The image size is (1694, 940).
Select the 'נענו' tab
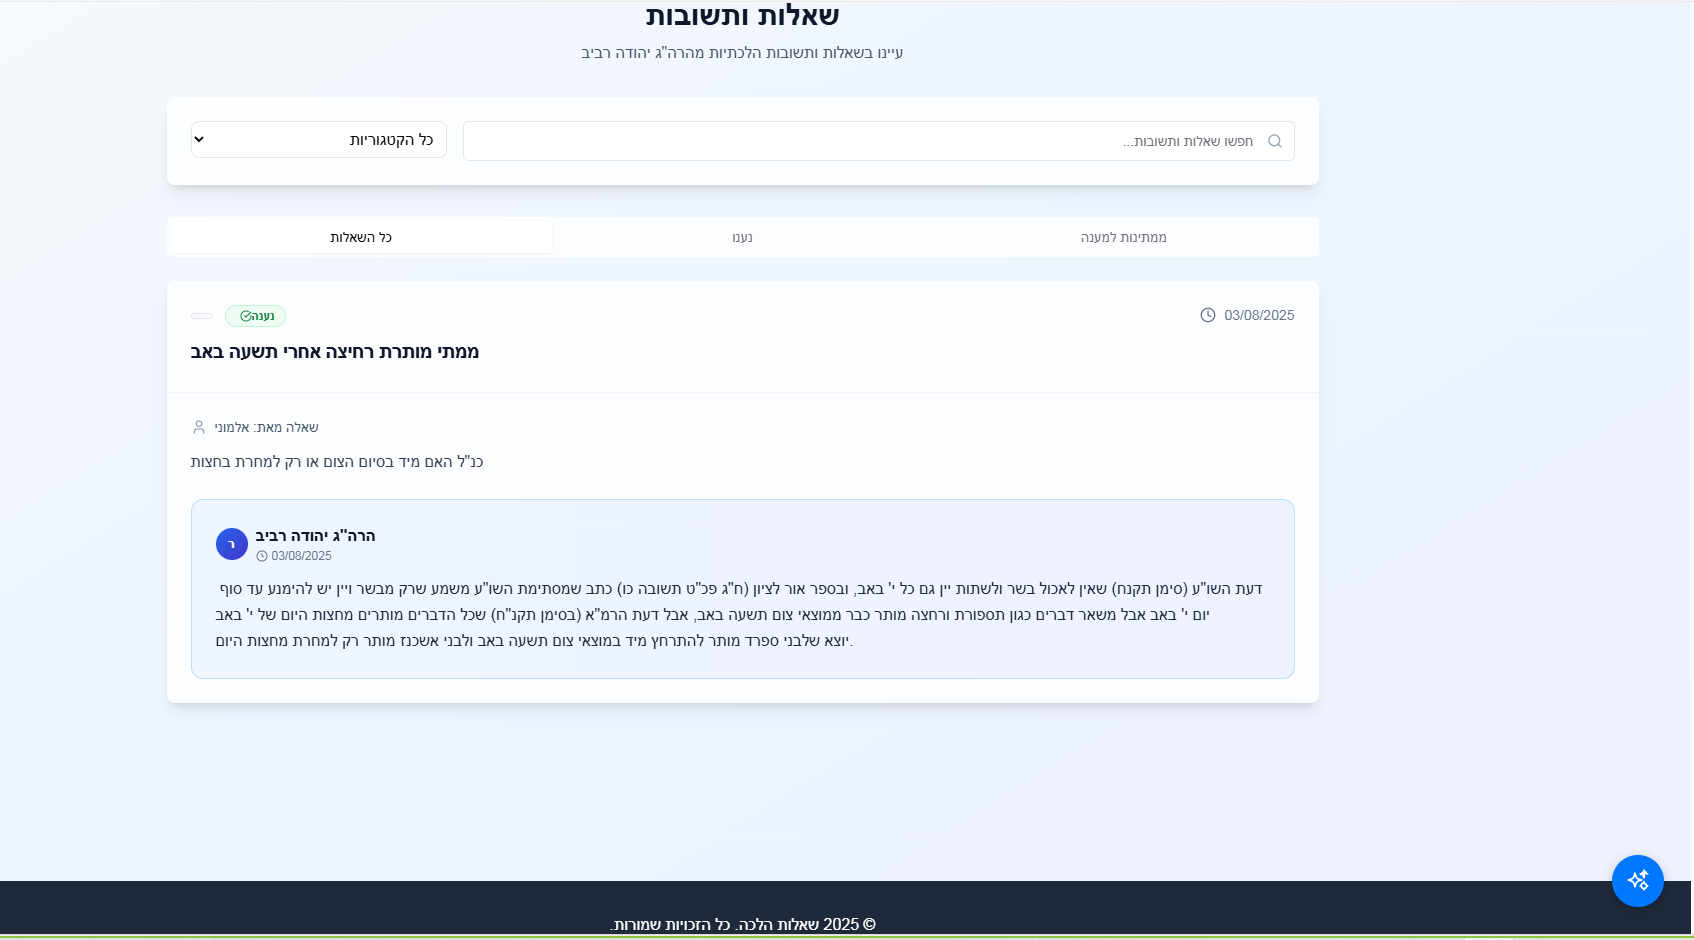point(742,237)
